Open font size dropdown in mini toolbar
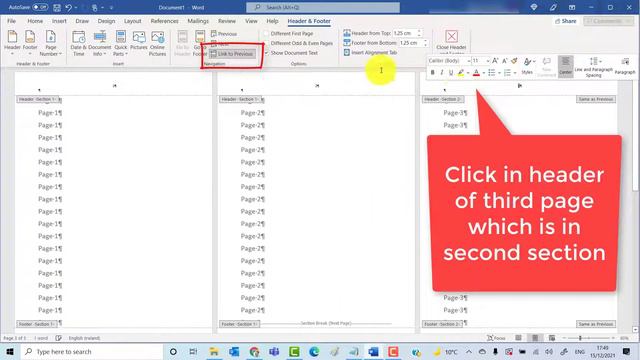 488,61
